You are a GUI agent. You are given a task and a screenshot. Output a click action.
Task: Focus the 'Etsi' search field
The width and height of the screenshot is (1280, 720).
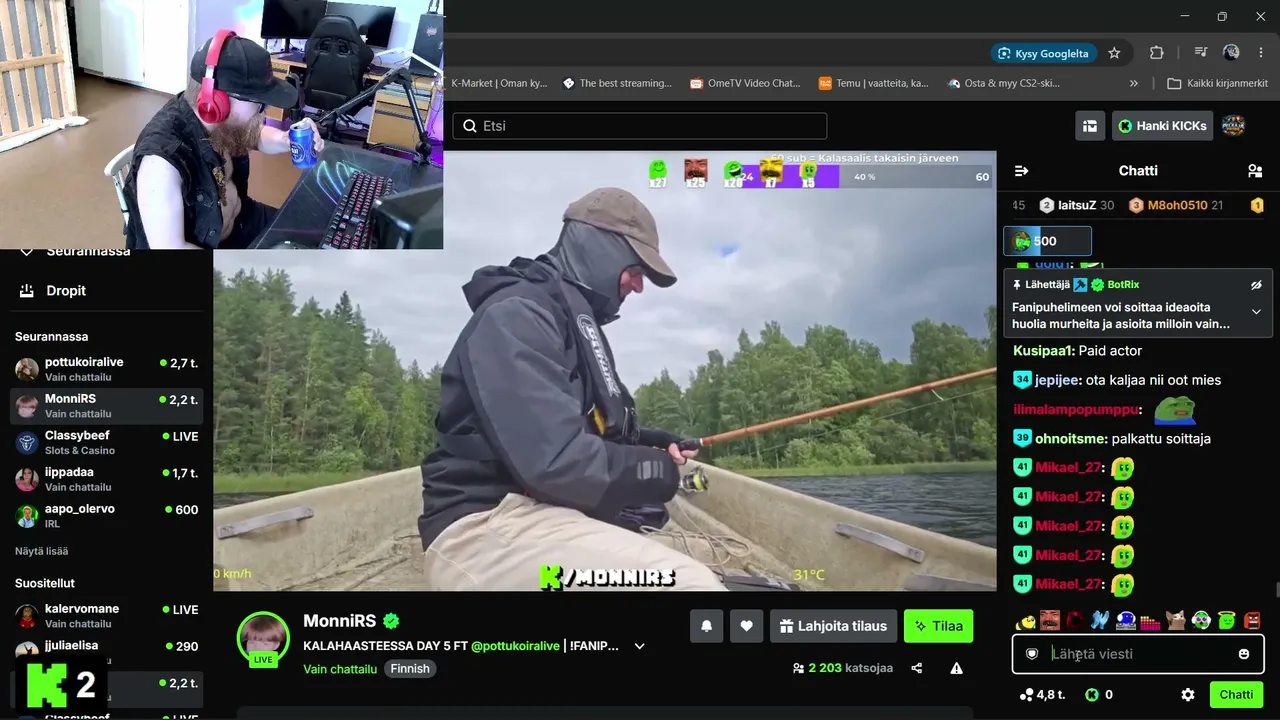click(x=640, y=126)
